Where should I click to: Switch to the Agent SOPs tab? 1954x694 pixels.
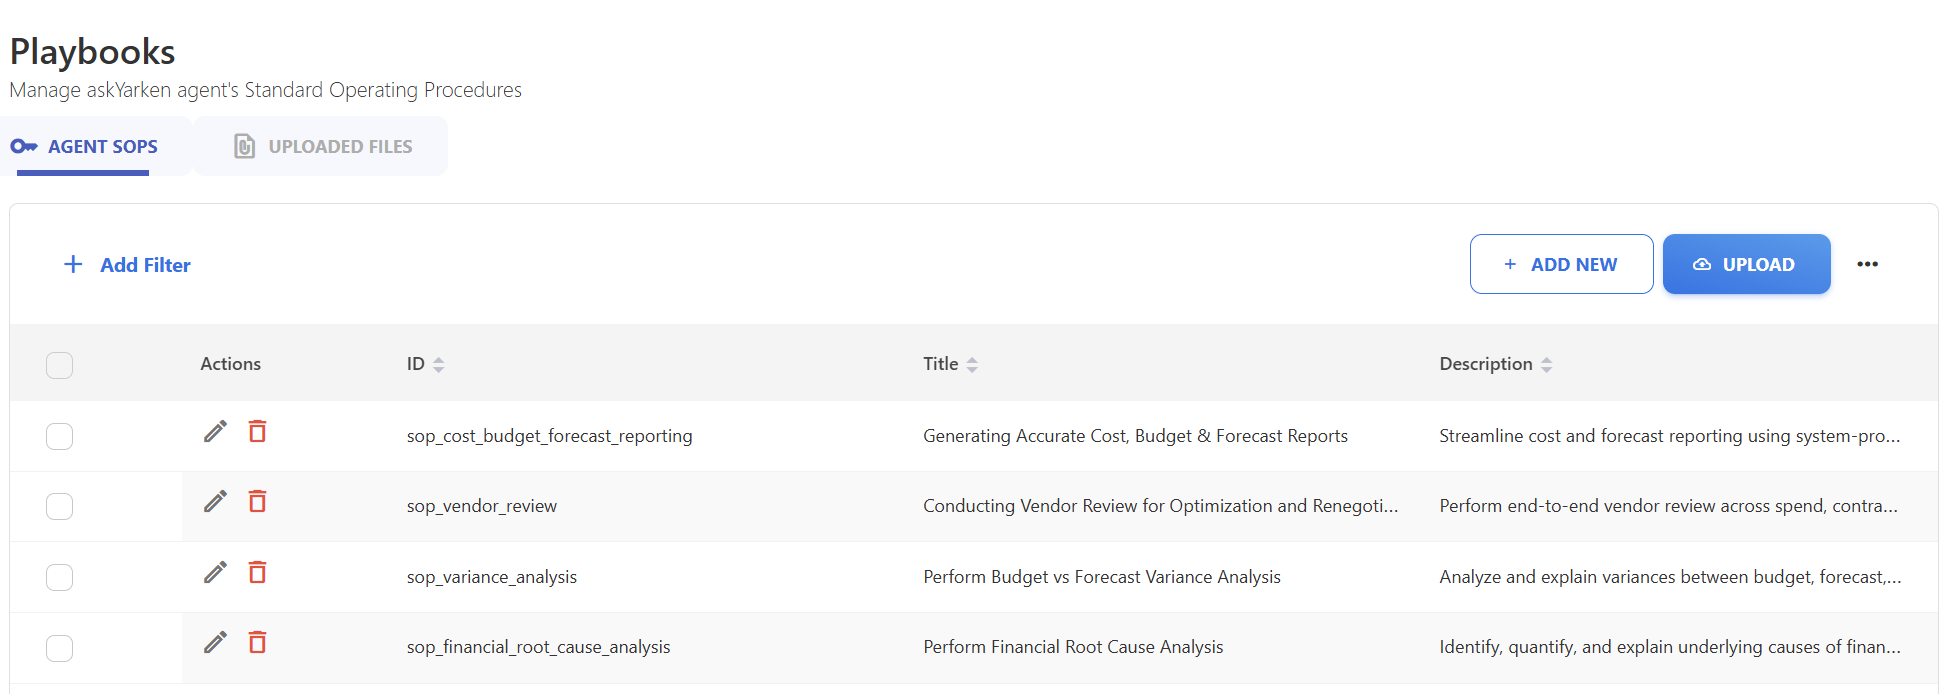[86, 147]
